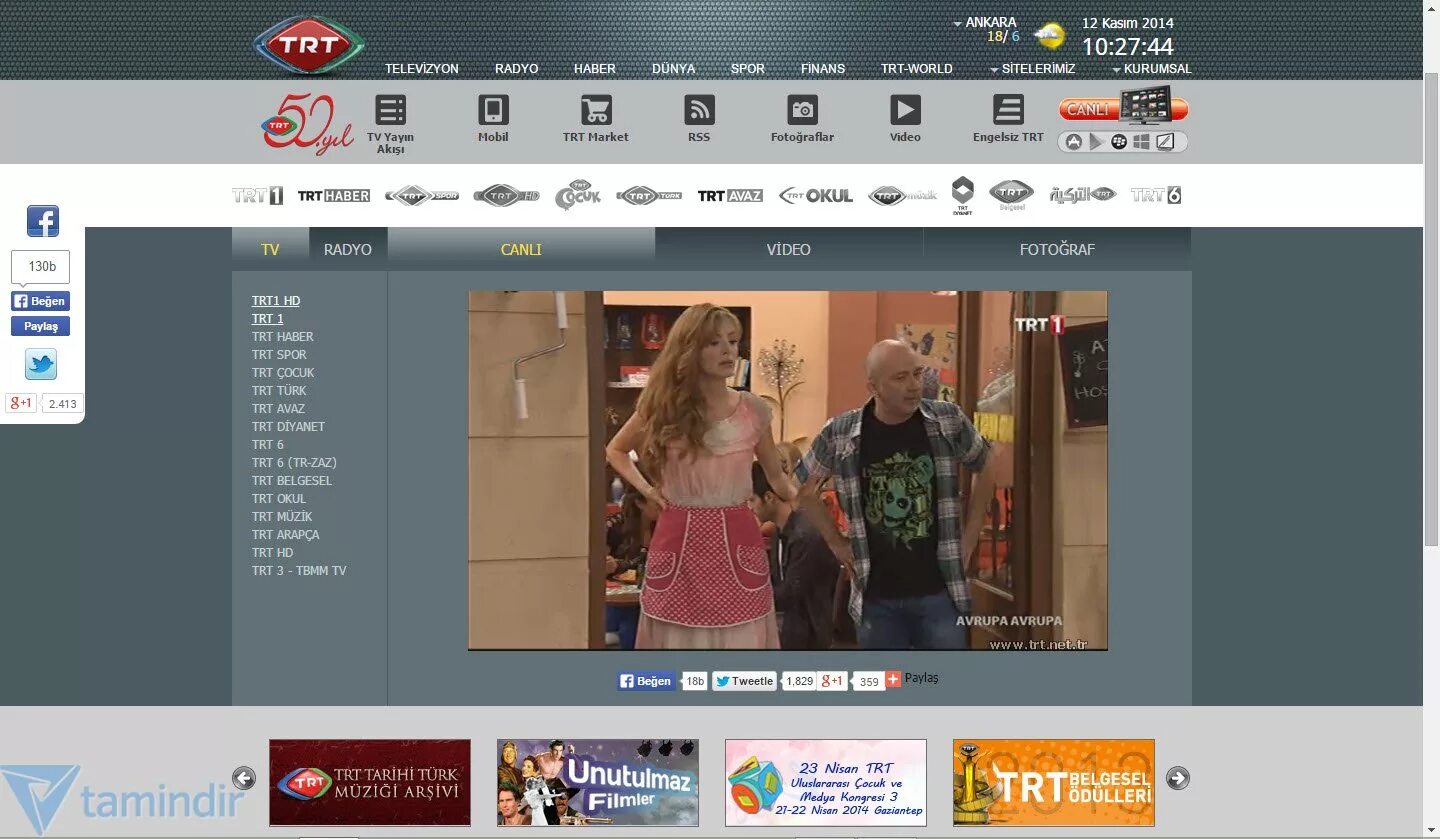Open the Fotoğraflar camera icon
This screenshot has width=1440, height=839.
click(802, 110)
